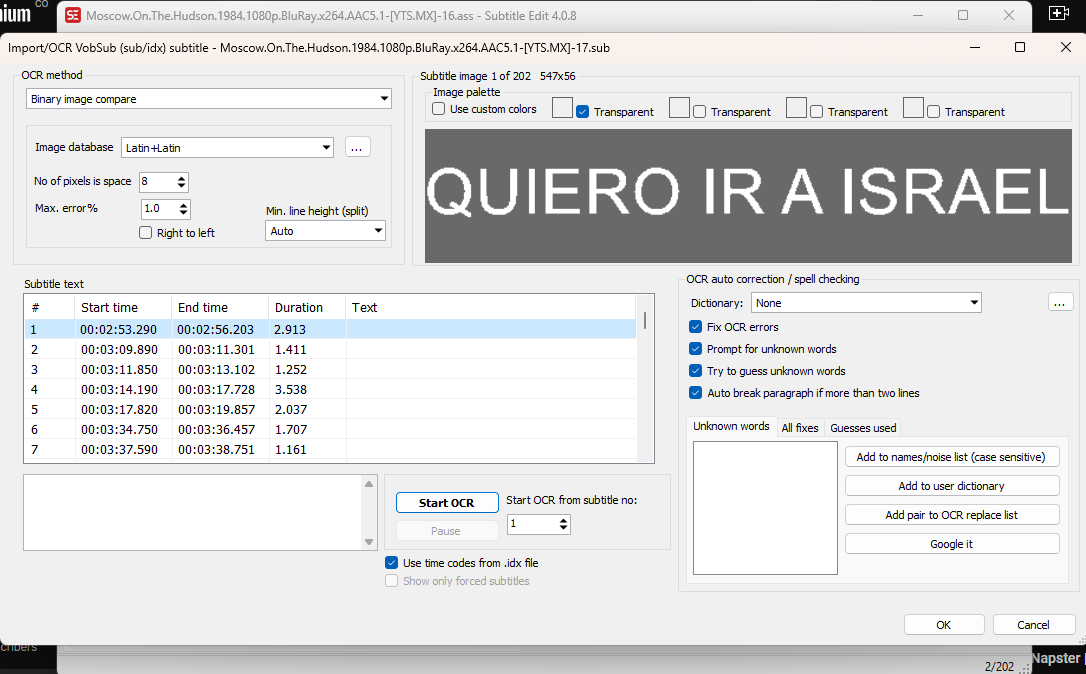Click the fourth palette color swatch

tap(914, 107)
